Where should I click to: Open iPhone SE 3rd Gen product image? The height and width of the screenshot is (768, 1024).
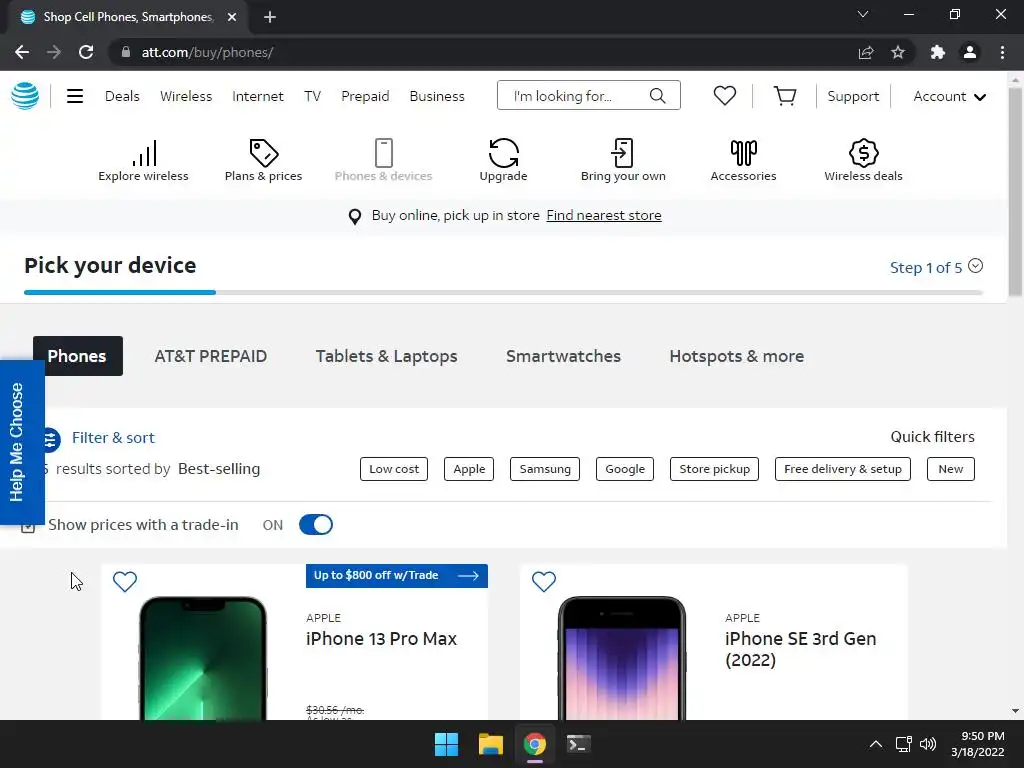[x=622, y=657]
